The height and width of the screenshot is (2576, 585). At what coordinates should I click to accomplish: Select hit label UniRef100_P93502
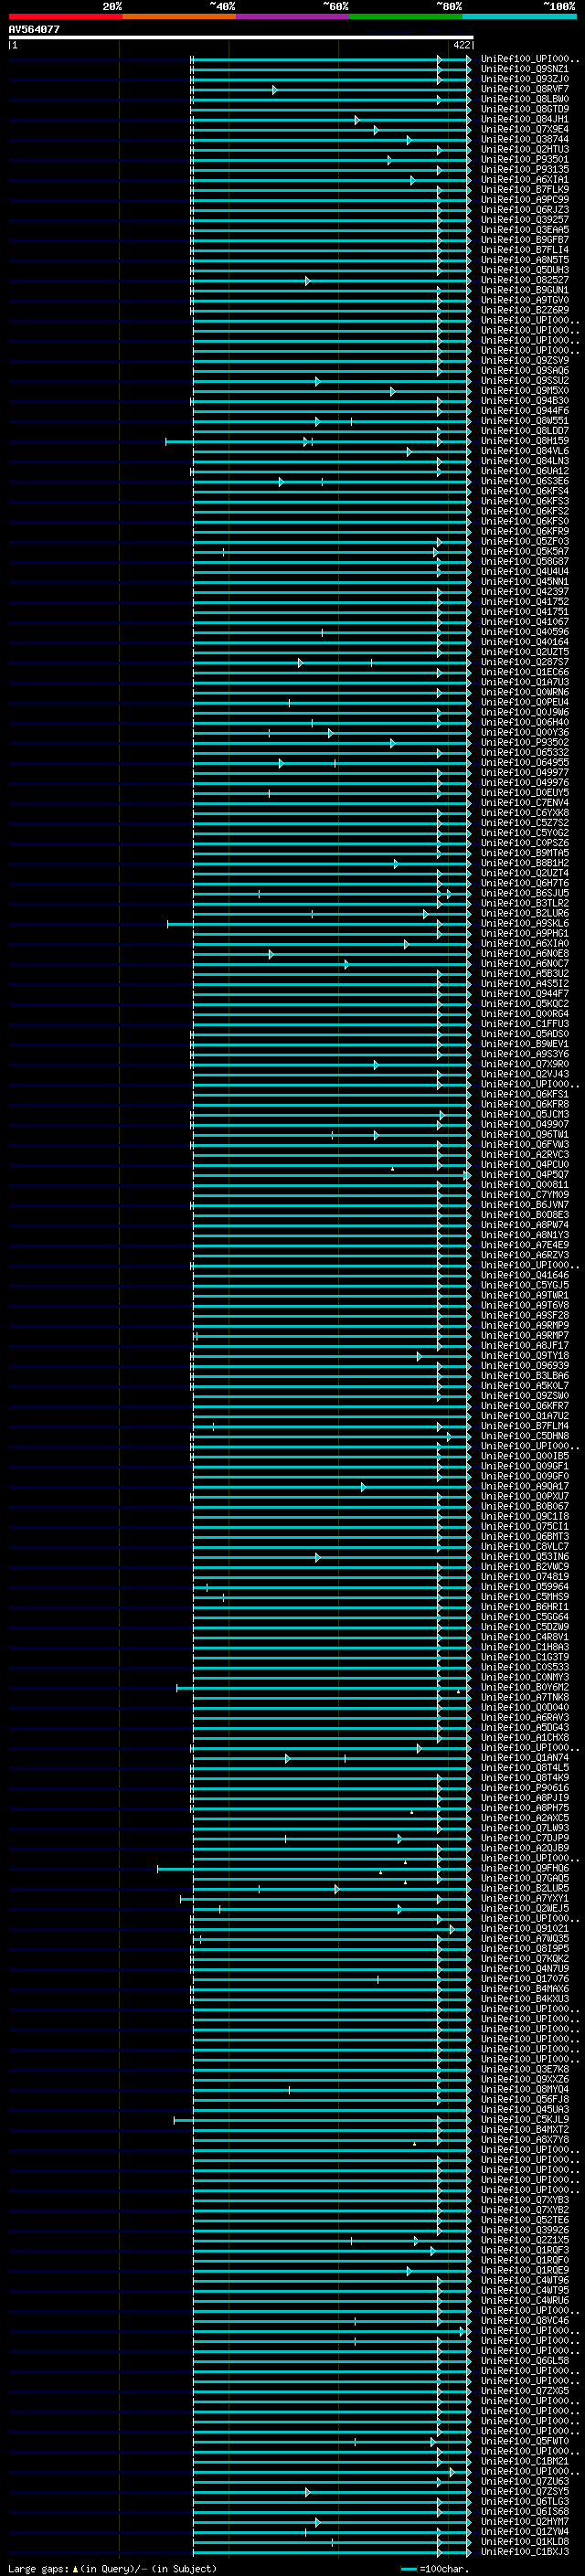[525, 742]
